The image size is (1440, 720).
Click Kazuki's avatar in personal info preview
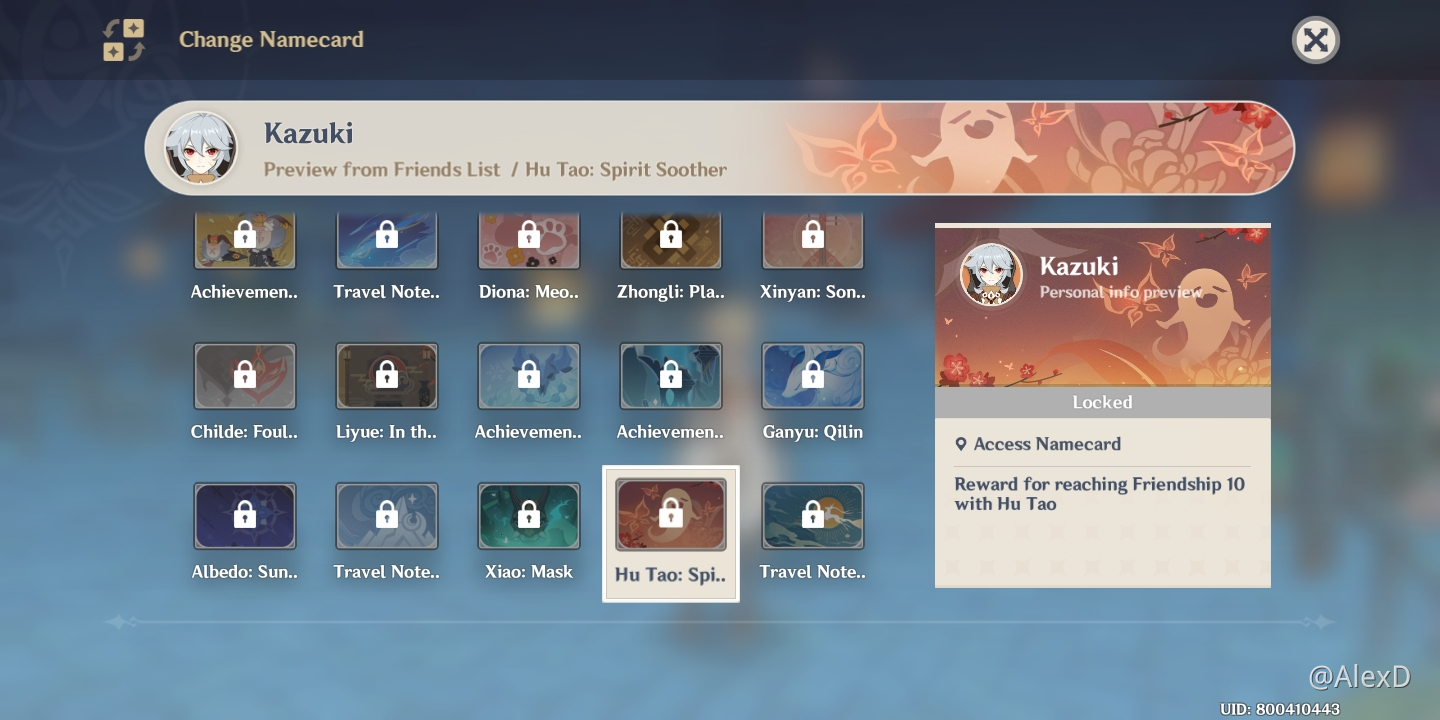point(991,273)
